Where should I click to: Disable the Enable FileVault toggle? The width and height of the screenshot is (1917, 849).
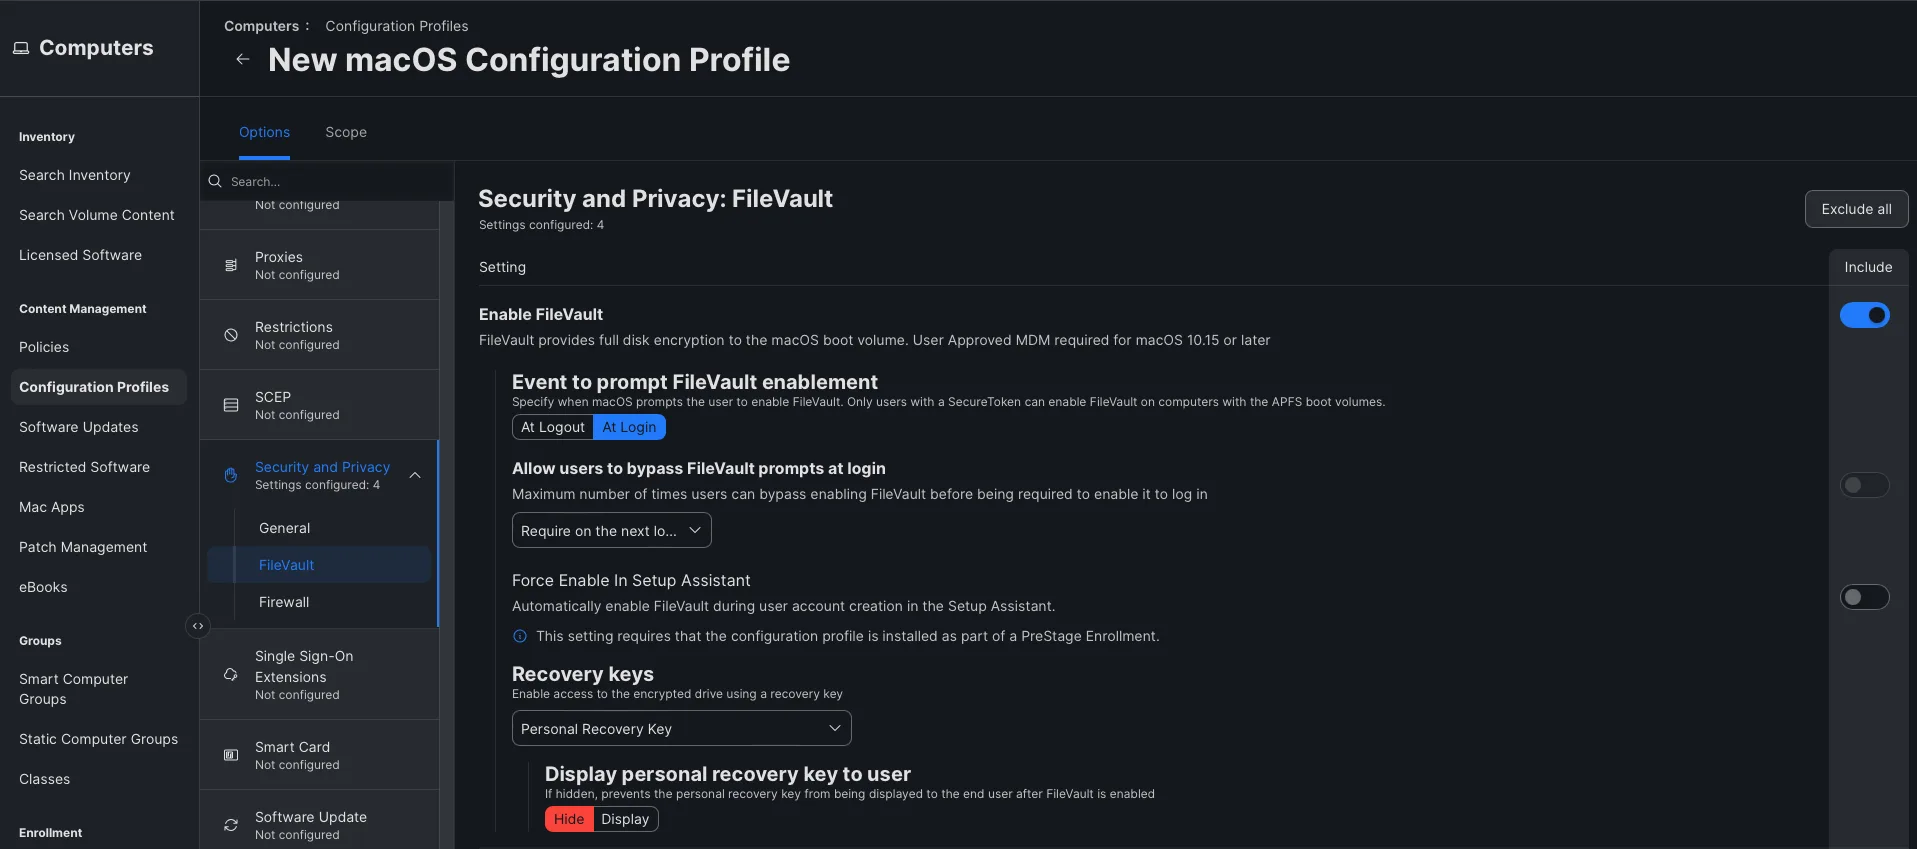pyautogui.click(x=1864, y=316)
